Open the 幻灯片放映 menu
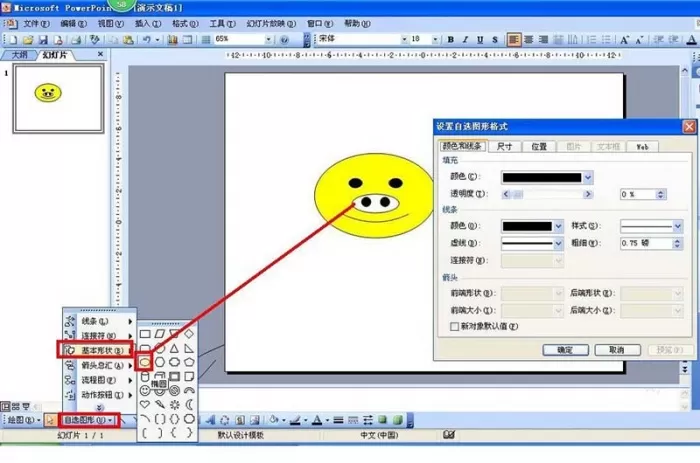700x463 pixels. 271,24
